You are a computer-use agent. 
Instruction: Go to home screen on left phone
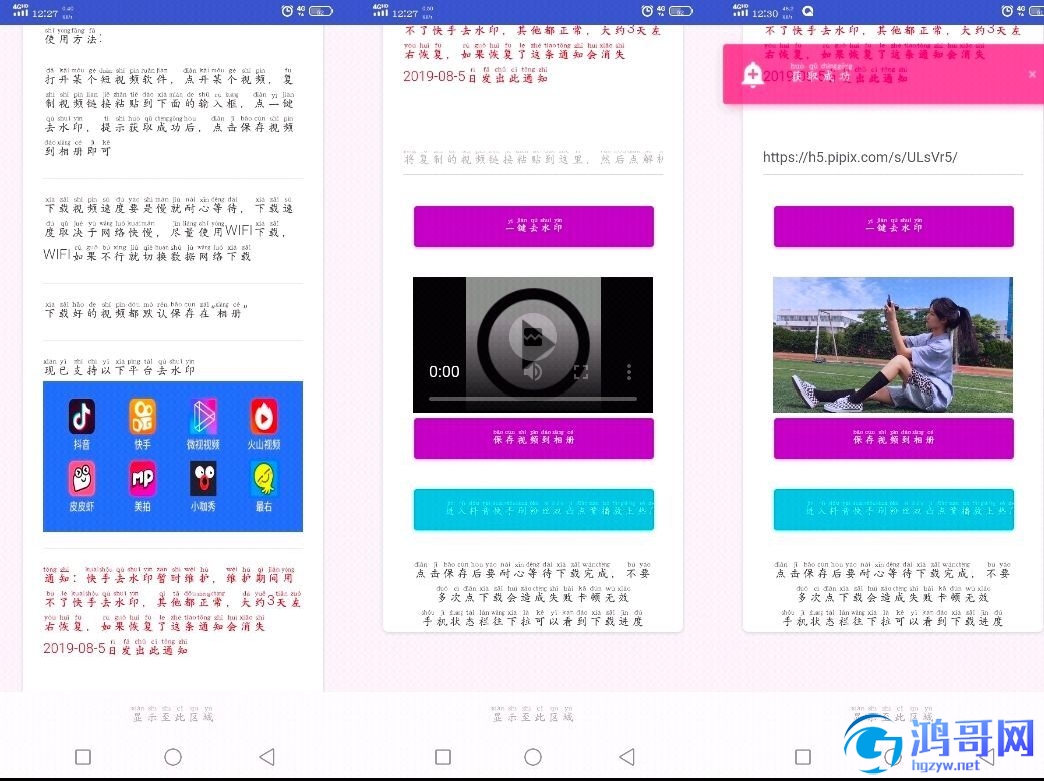click(x=173, y=757)
